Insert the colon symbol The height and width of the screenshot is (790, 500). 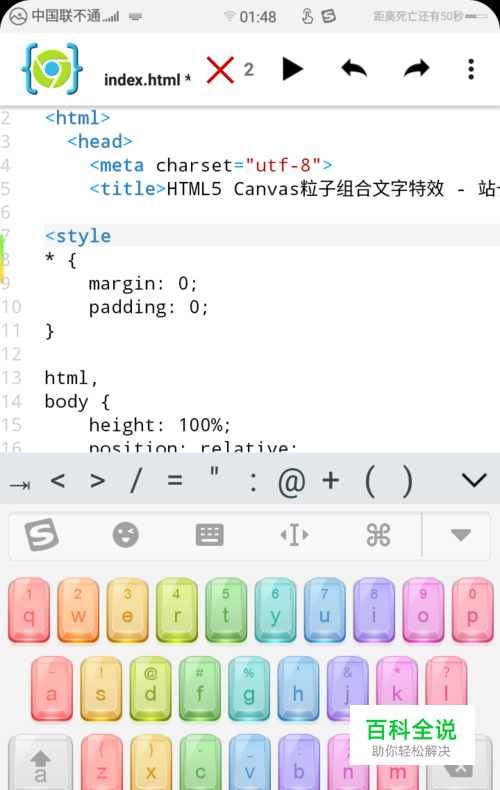pos(254,483)
